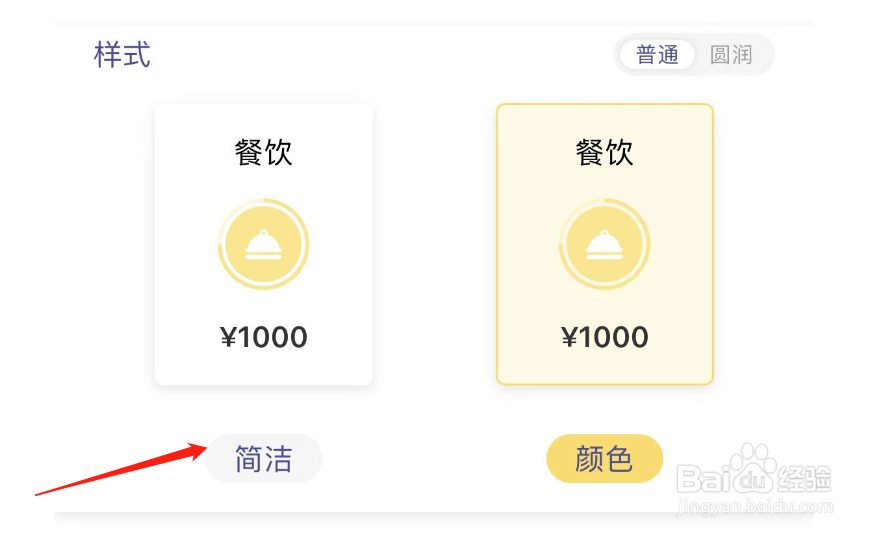Choose the 颜色 style button
Viewport: 882px width, 537px height.
(x=605, y=458)
